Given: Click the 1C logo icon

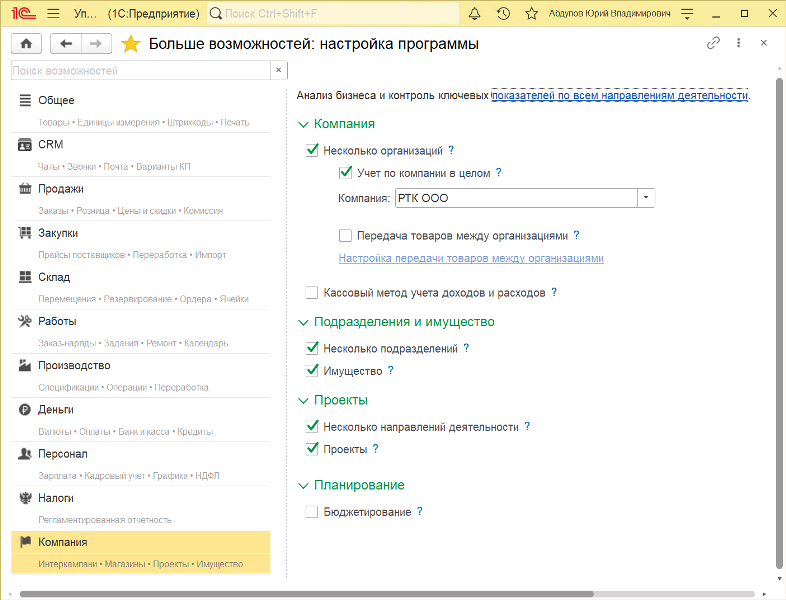Looking at the screenshot, I should click(24, 14).
